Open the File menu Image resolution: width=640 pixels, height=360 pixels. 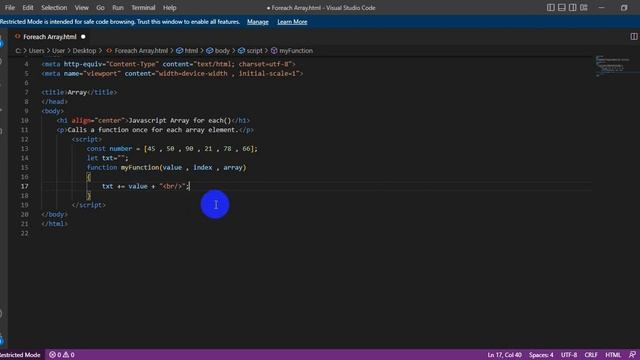click(x=9, y=8)
